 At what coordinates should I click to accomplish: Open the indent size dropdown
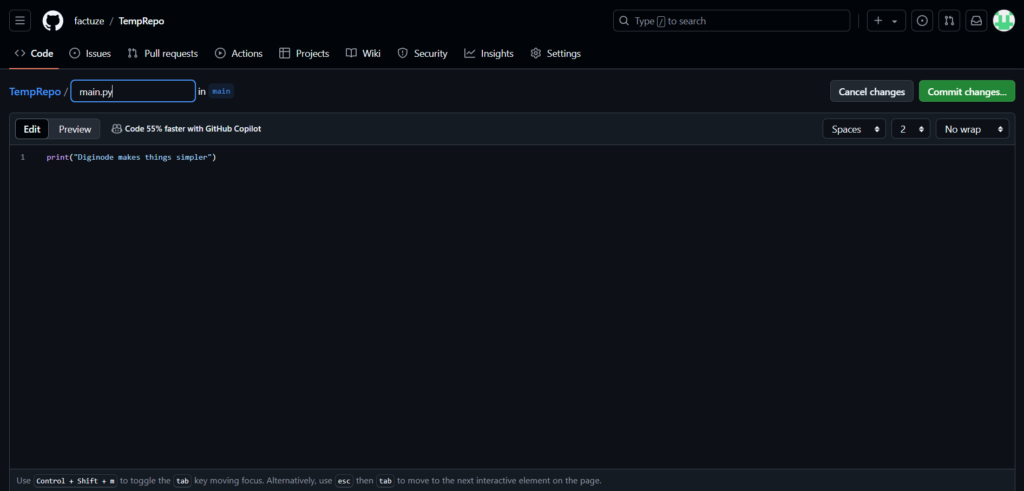point(910,129)
